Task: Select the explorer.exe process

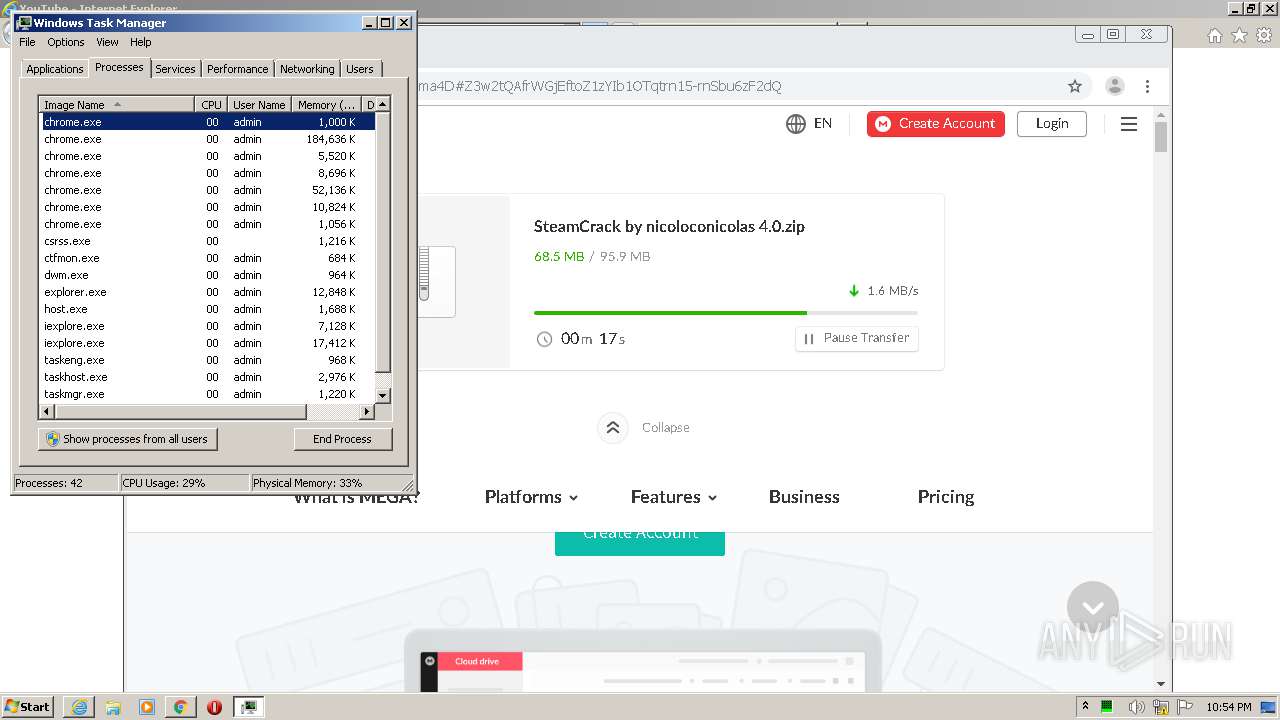Action: pyautogui.click(x=208, y=292)
